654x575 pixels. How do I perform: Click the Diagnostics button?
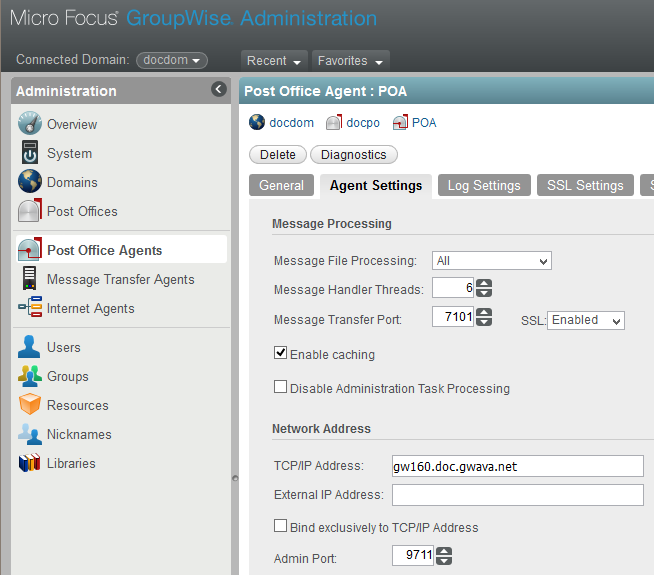click(x=354, y=155)
